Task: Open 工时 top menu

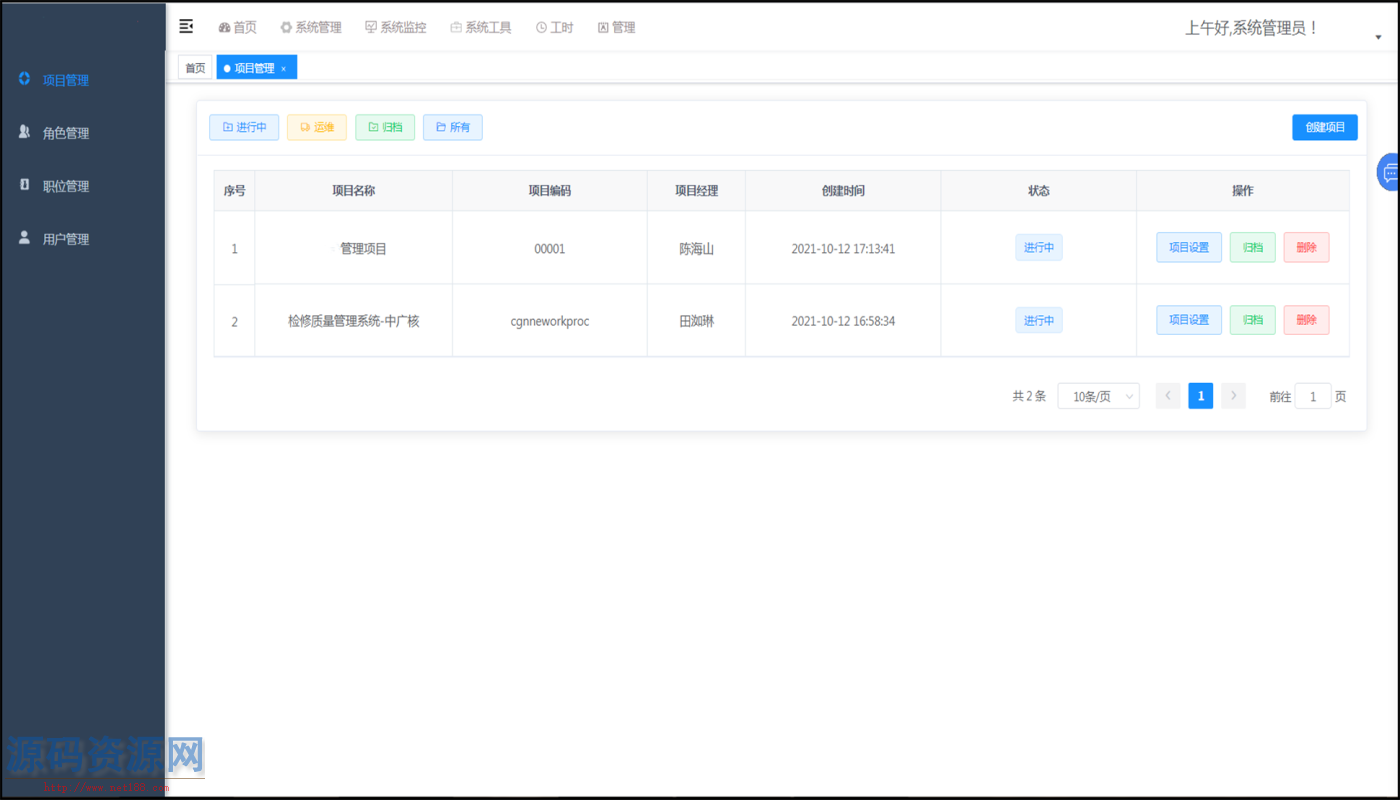Action: click(x=554, y=27)
